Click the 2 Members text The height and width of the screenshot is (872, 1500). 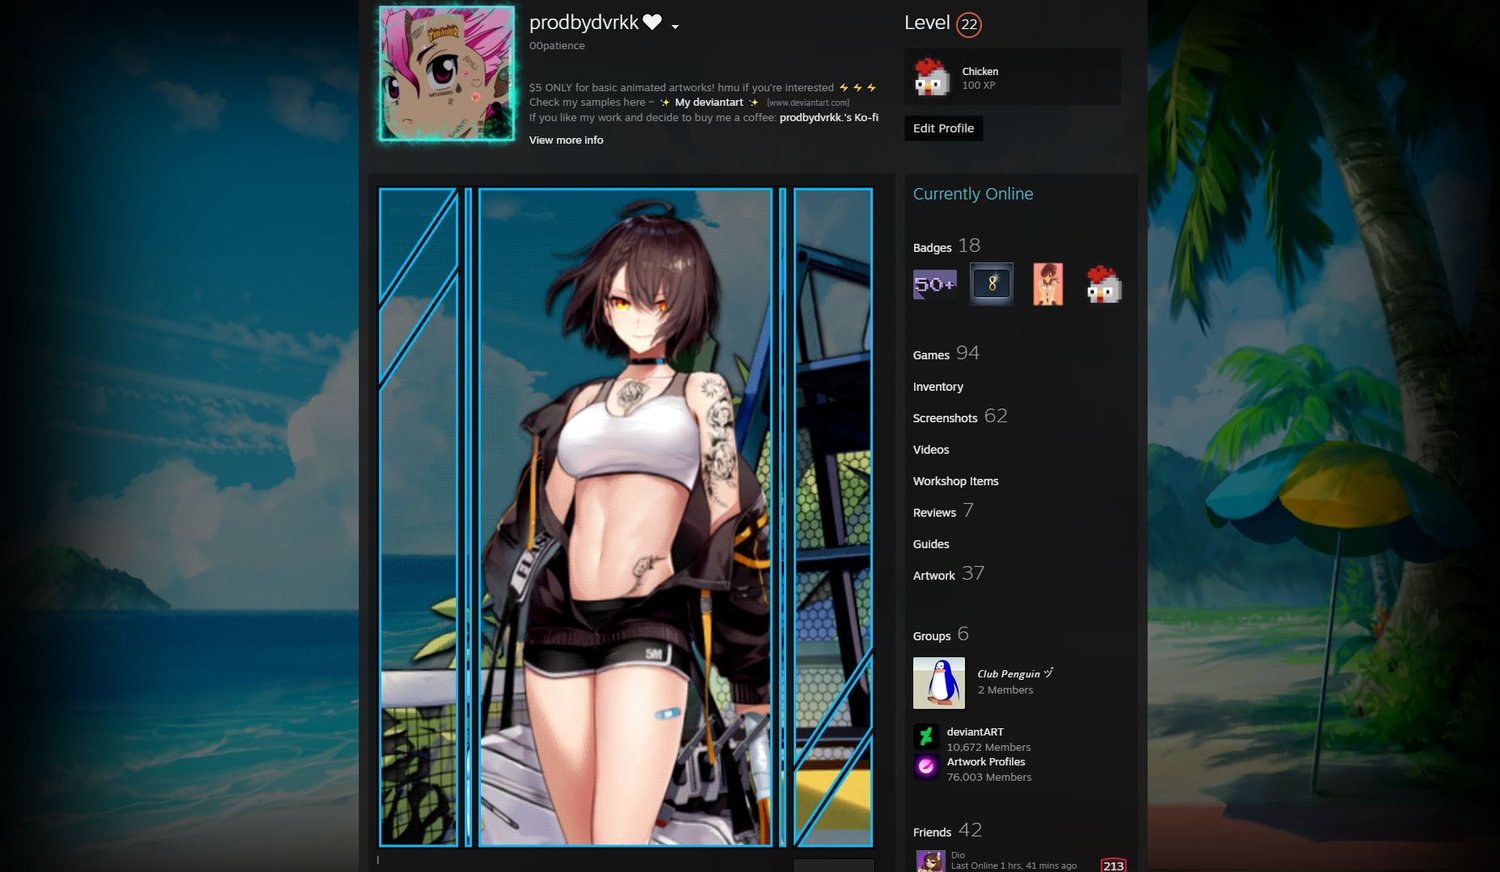(1005, 690)
